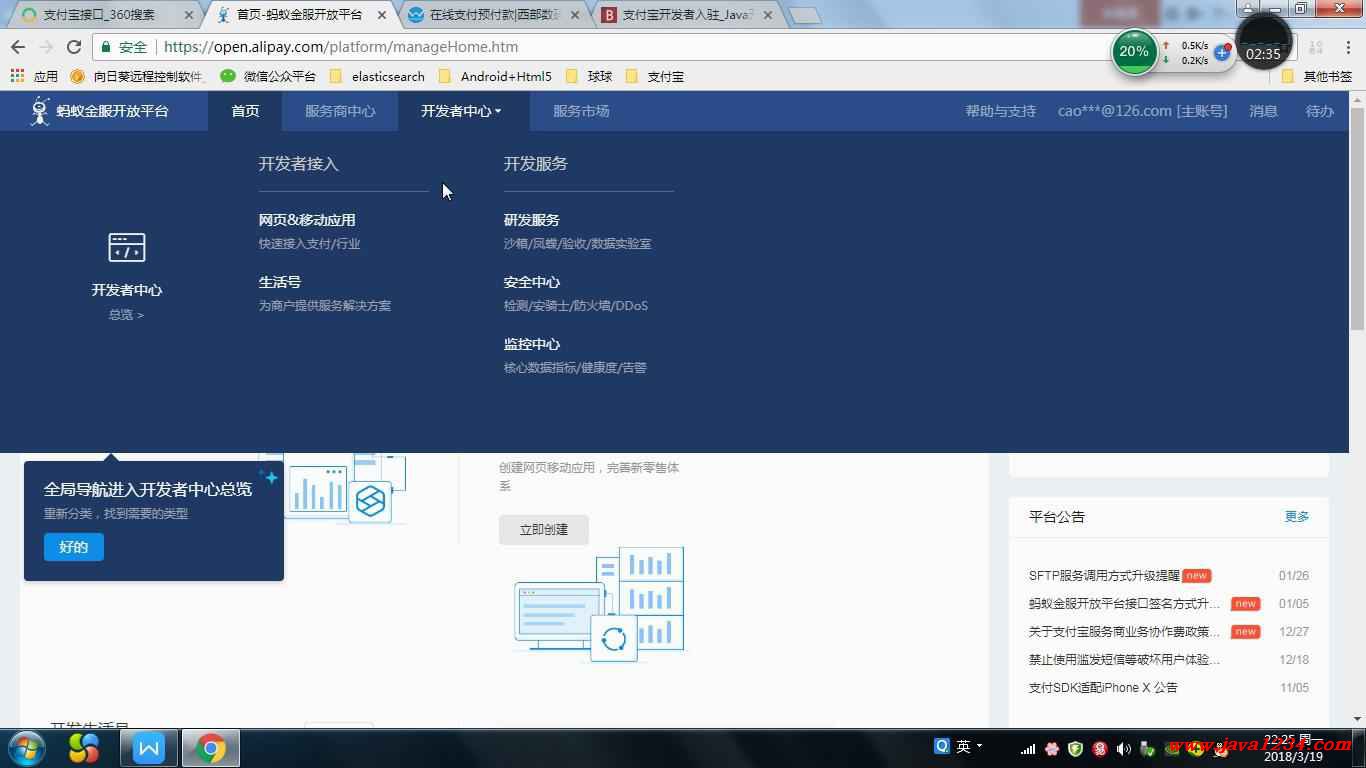Click the secure lock icon in address bar
Image resolution: width=1366 pixels, height=768 pixels.
pos(108,47)
